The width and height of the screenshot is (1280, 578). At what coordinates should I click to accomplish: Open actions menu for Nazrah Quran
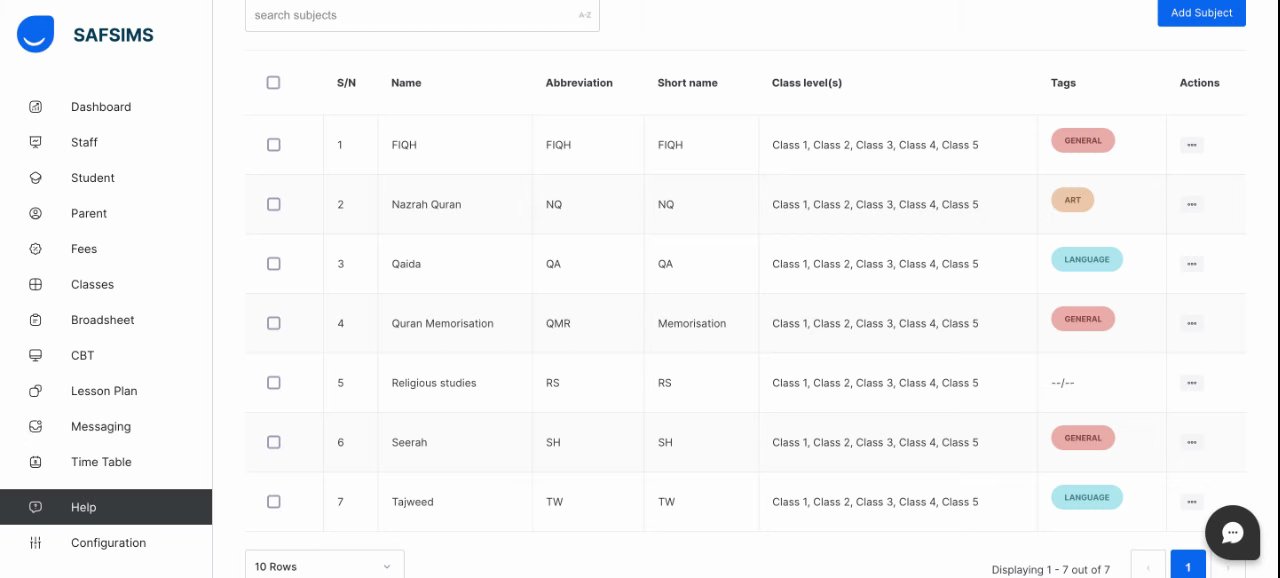click(x=1191, y=205)
